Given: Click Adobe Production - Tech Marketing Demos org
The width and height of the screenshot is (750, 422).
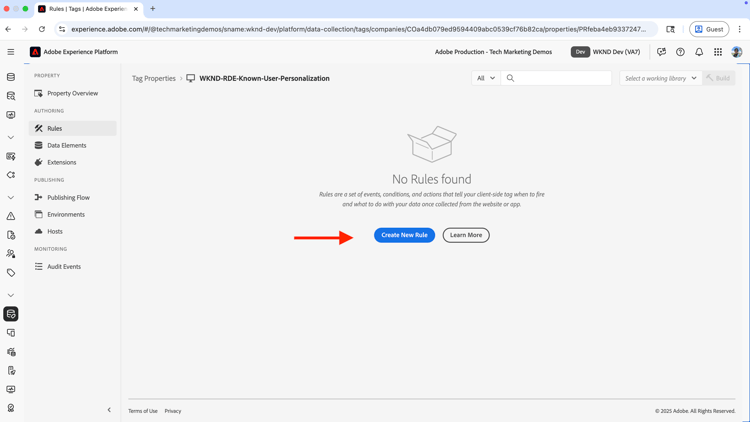Looking at the screenshot, I should pyautogui.click(x=493, y=52).
